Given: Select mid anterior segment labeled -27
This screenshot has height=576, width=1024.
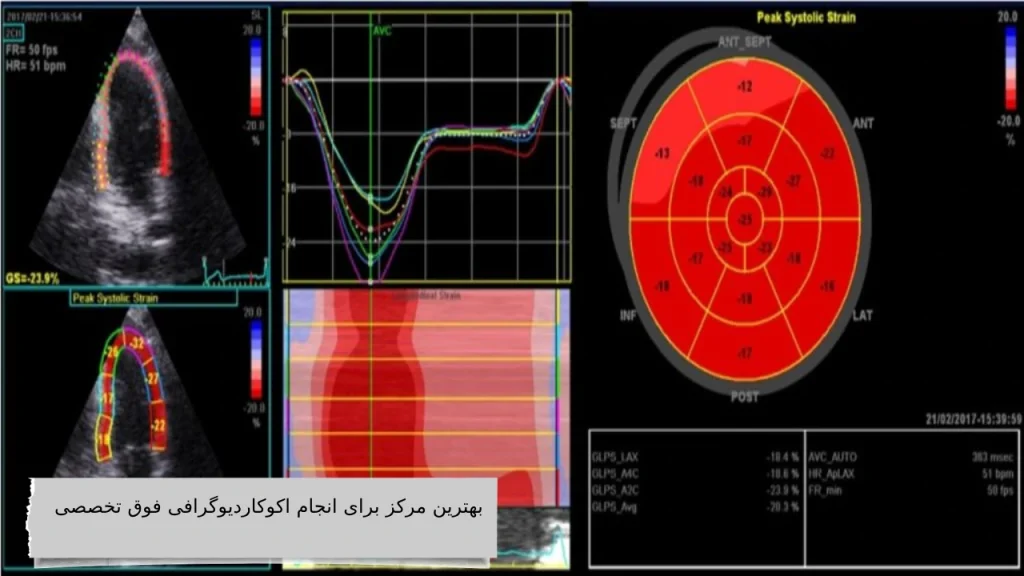Looking at the screenshot, I should tap(793, 181).
